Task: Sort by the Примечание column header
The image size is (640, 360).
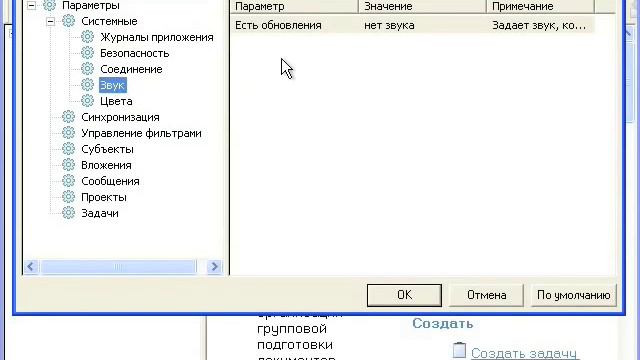Action: (x=540, y=6)
